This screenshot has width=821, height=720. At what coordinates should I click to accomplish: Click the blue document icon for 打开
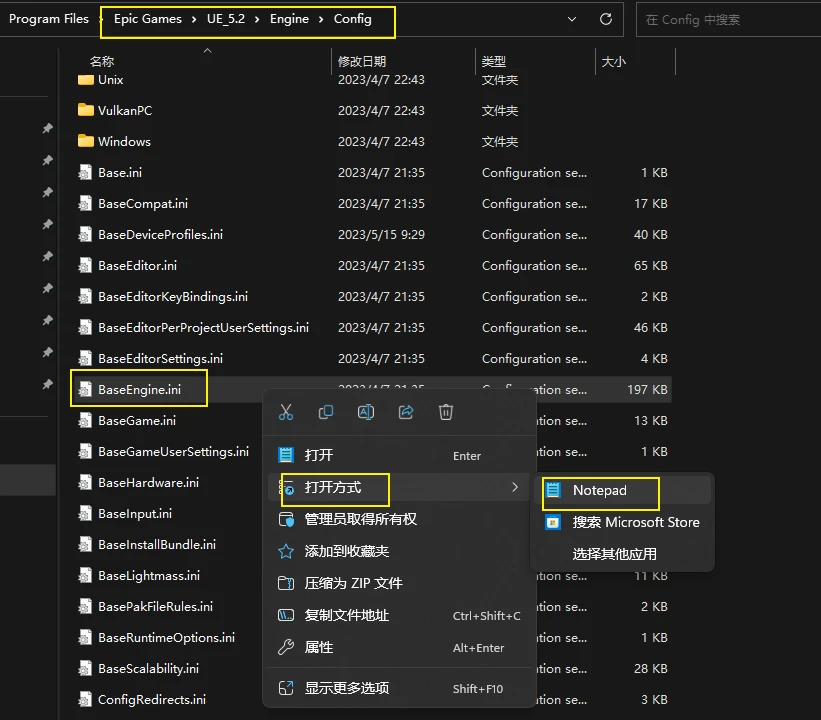click(286, 455)
